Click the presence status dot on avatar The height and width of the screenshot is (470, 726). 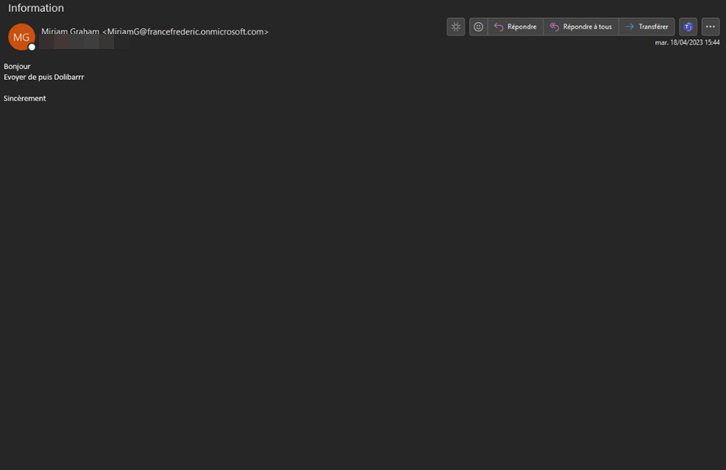coord(32,47)
